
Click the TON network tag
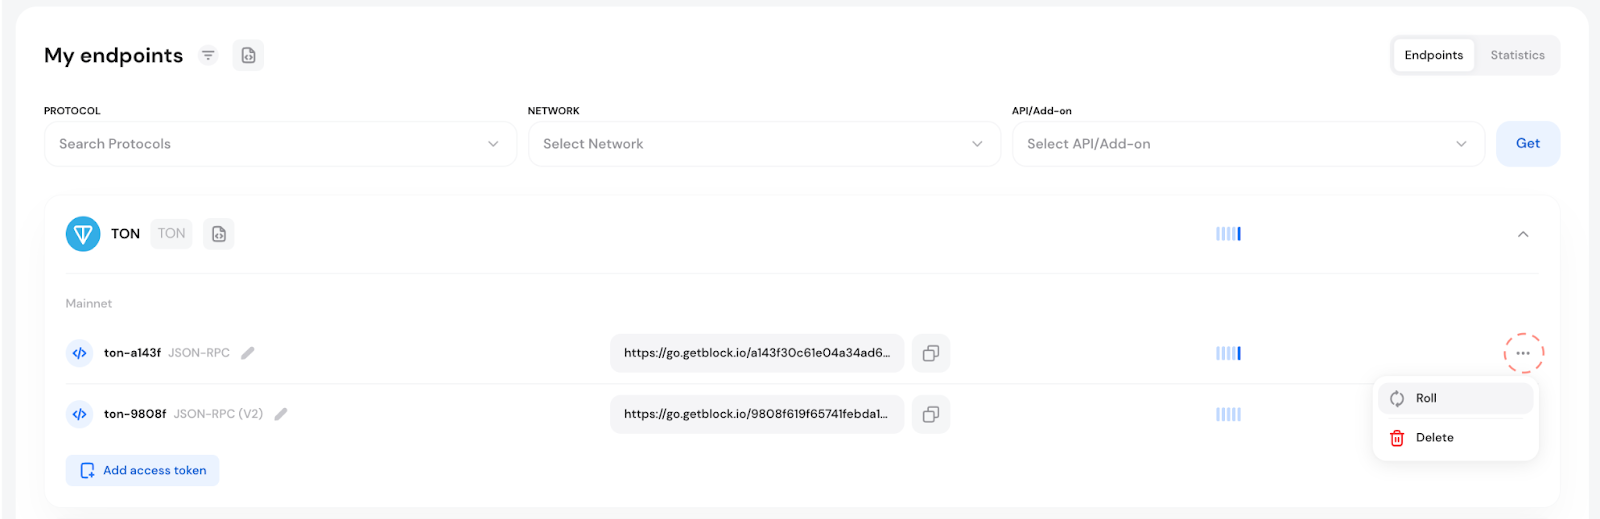pos(171,234)
